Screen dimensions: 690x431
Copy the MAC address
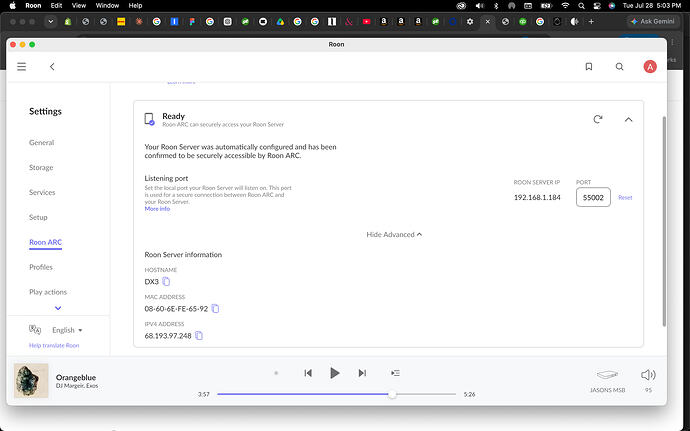tap(215, 309)
